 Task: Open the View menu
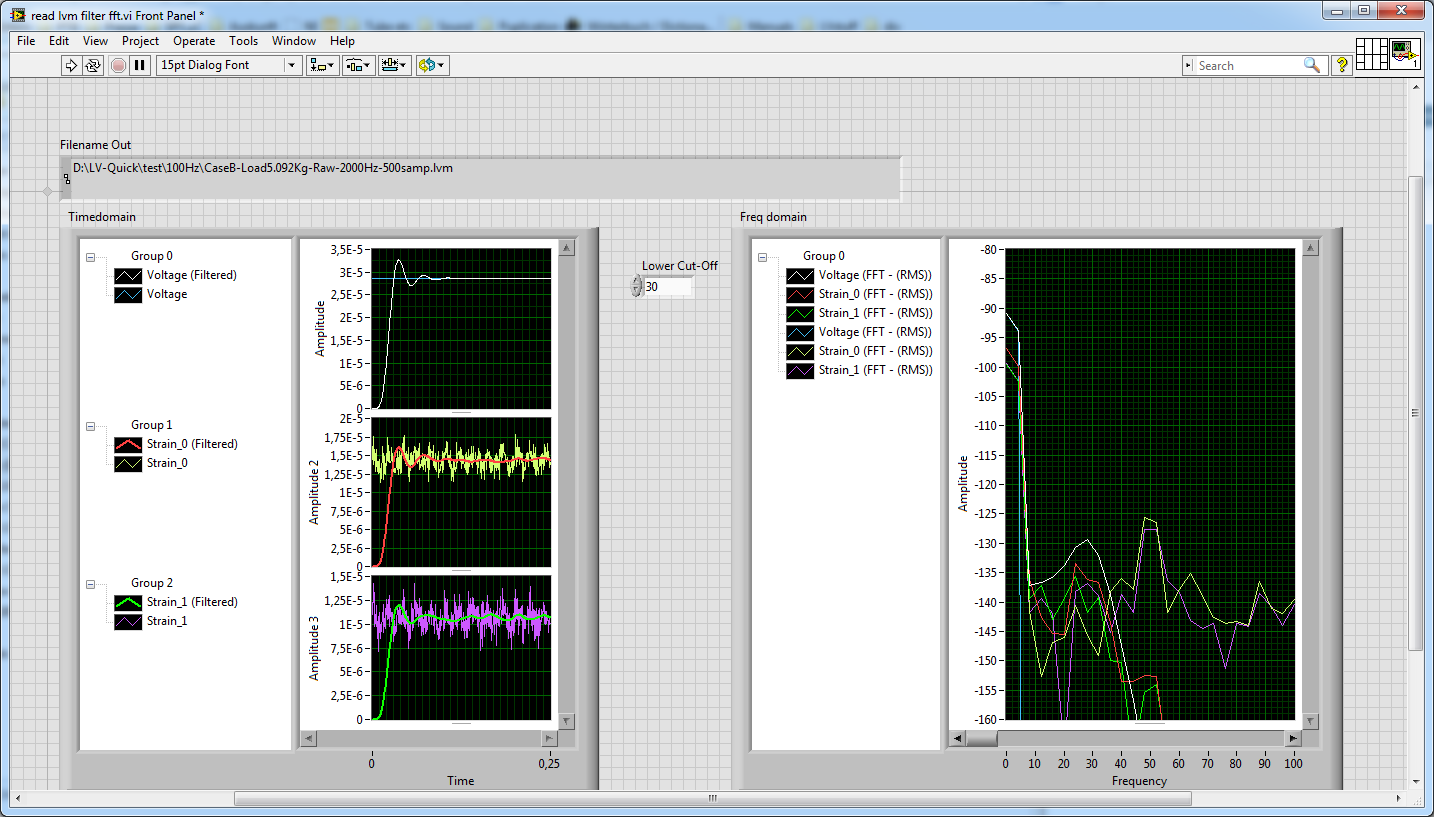95,41
